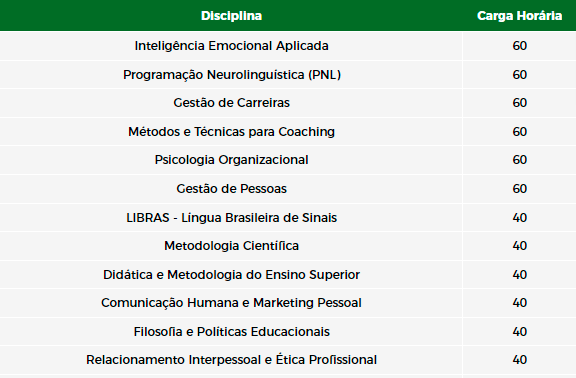
Task: Select Programação Neurolinguística (PNL) discipline
Action: 232,75
